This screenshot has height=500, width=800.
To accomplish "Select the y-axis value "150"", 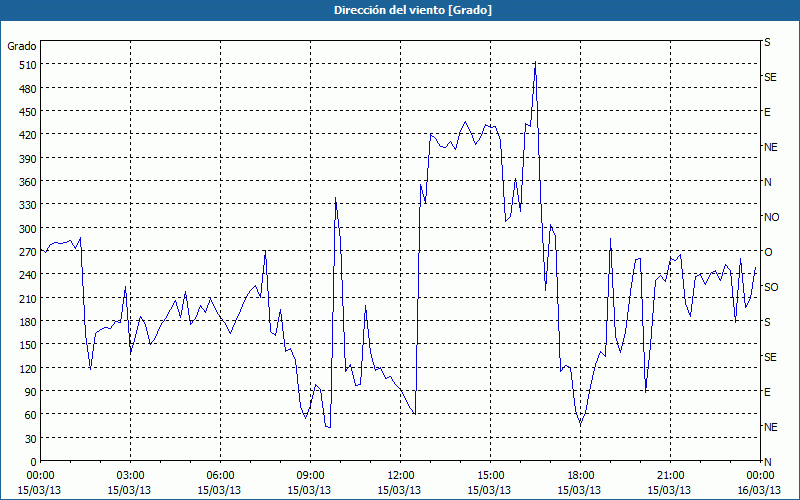I will point(28,345).
